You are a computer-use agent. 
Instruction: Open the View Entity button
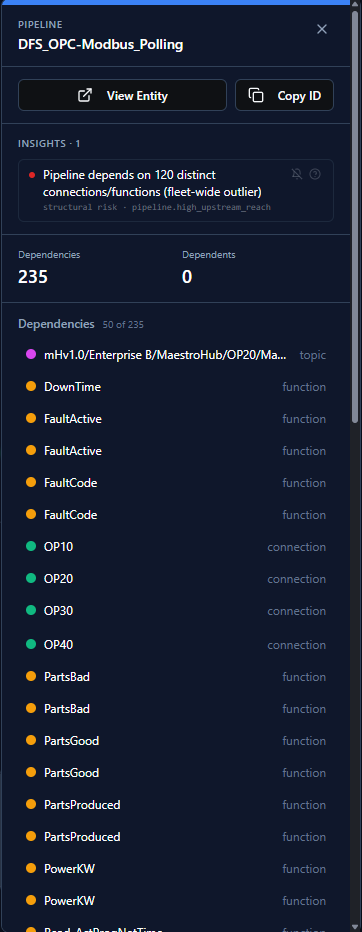(122, 95)
